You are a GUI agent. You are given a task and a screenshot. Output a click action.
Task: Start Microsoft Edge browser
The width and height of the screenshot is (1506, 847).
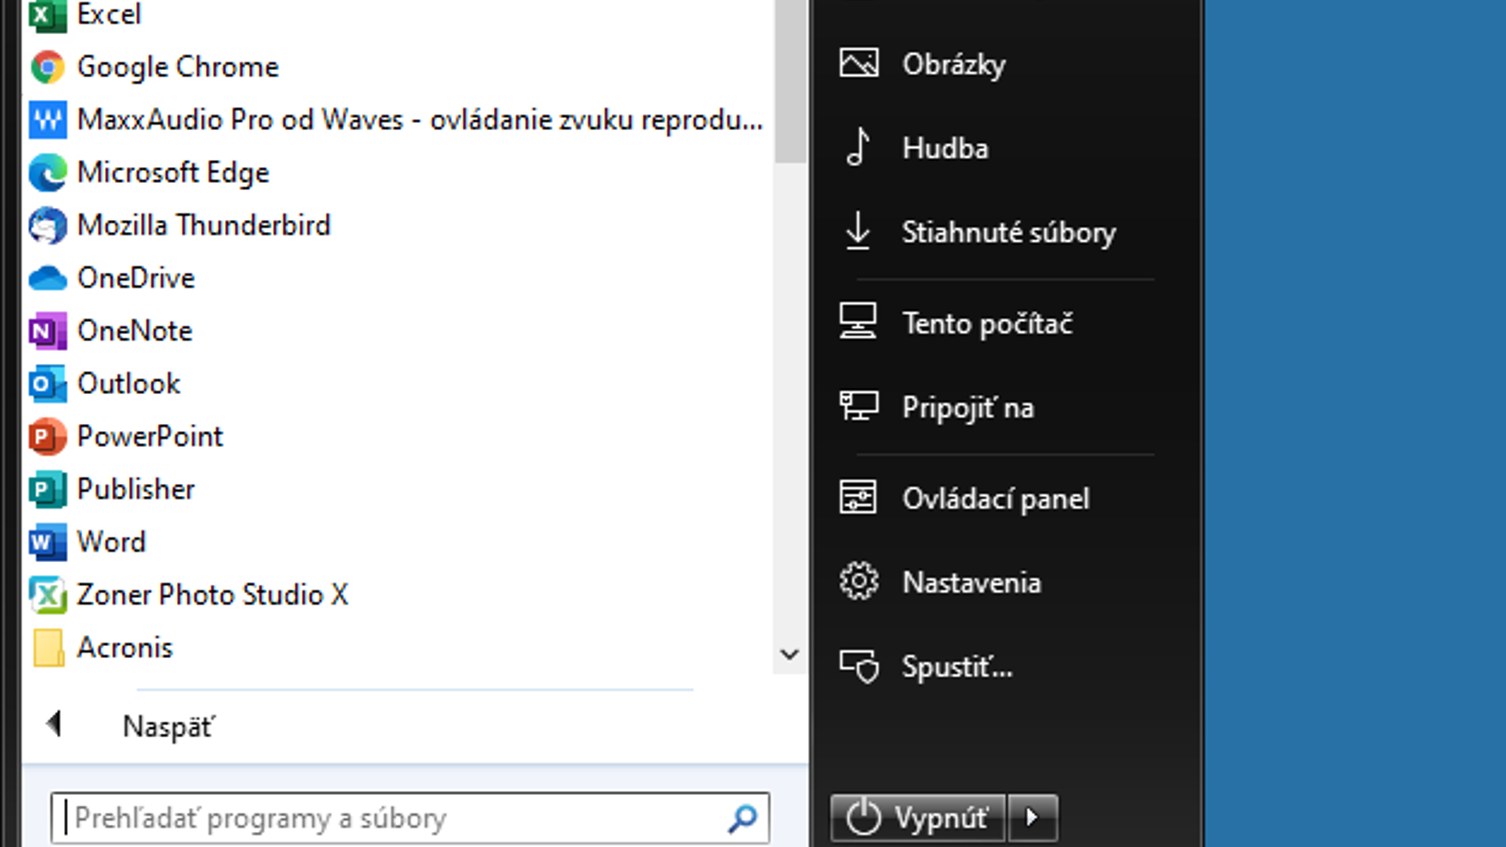[172, 172]
